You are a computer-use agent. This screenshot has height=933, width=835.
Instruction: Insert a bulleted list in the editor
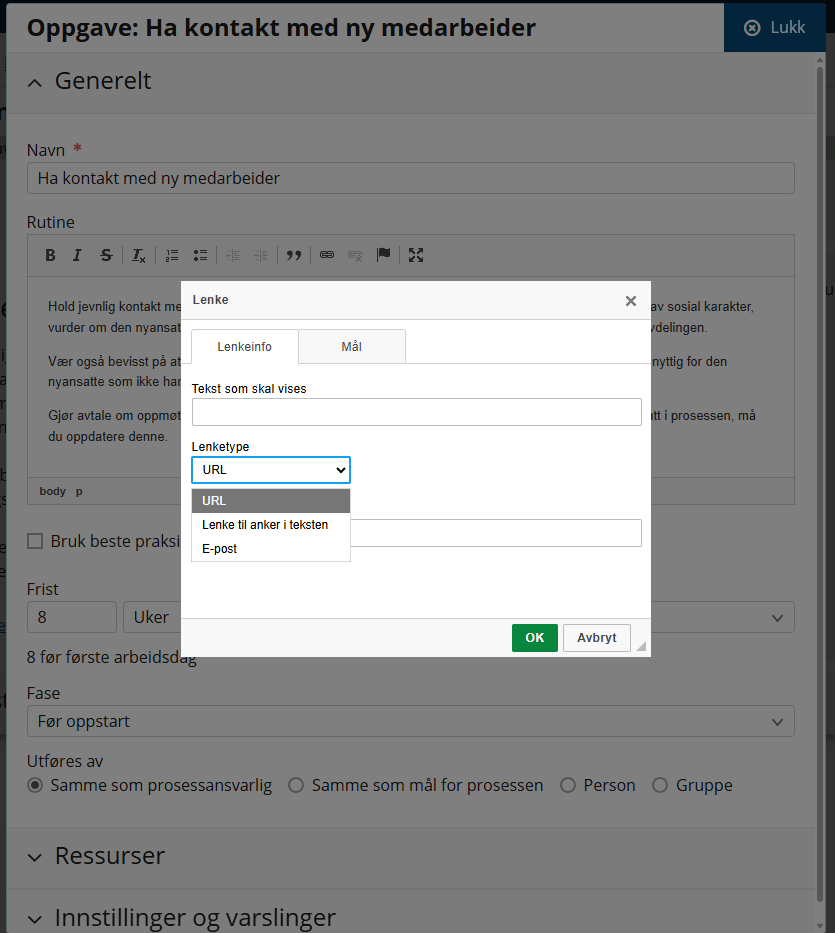click(x=200, y=255)
